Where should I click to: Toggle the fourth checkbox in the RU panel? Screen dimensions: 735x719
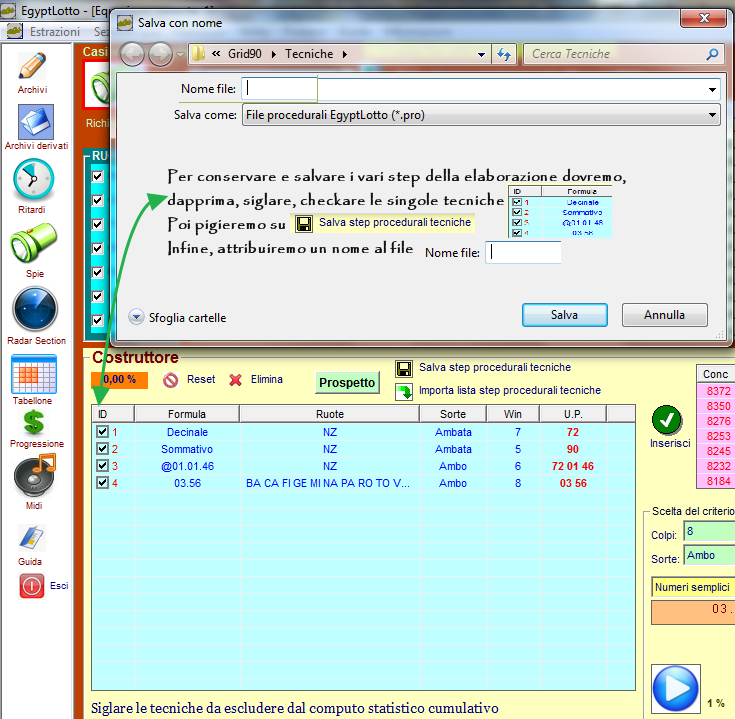(98, 248)
